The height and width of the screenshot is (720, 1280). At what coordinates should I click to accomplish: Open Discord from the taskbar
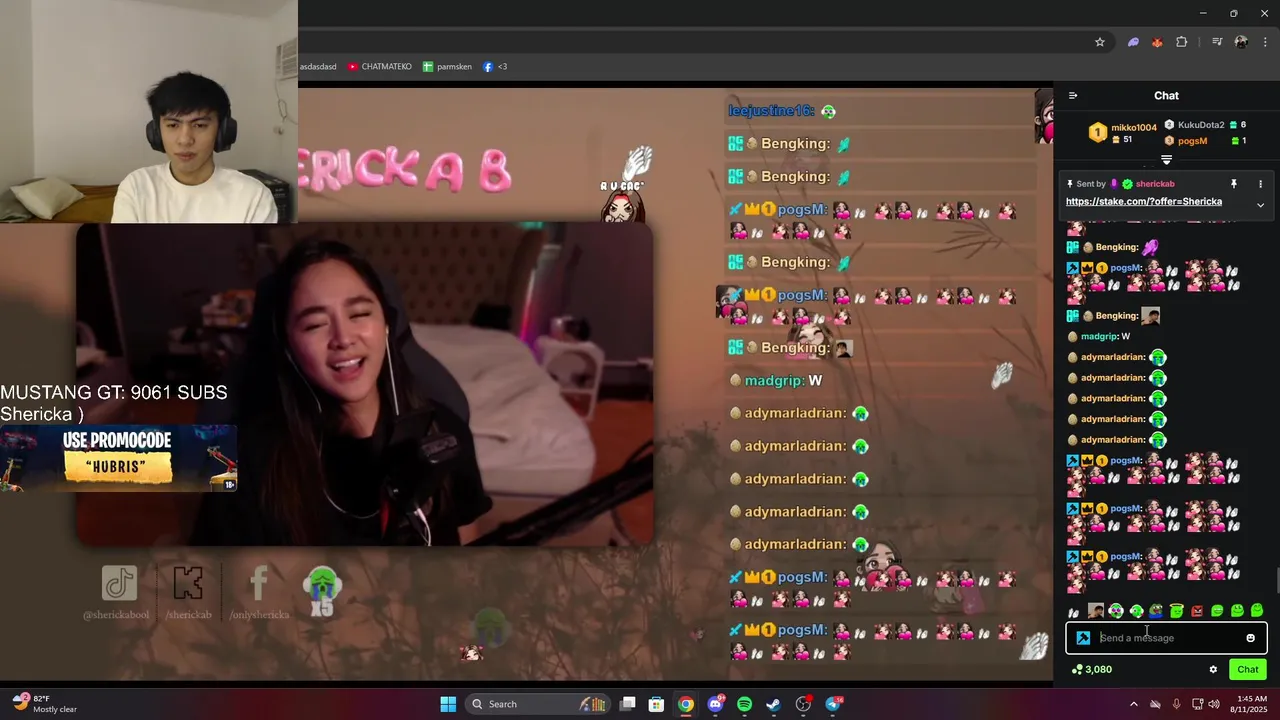point(715,704)
